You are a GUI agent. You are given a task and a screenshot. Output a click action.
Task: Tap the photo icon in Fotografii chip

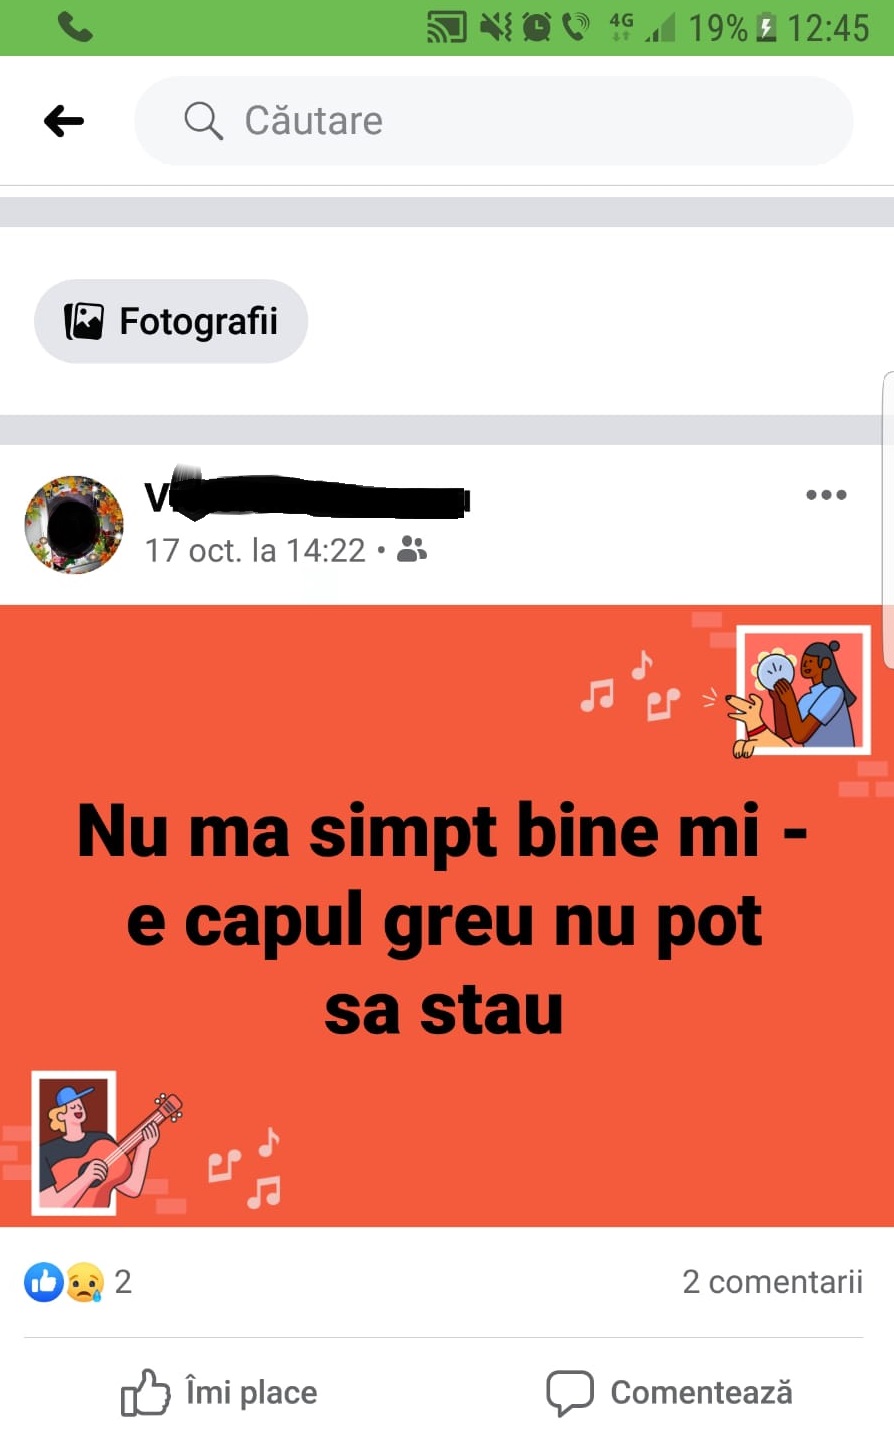tap(84, 321)
